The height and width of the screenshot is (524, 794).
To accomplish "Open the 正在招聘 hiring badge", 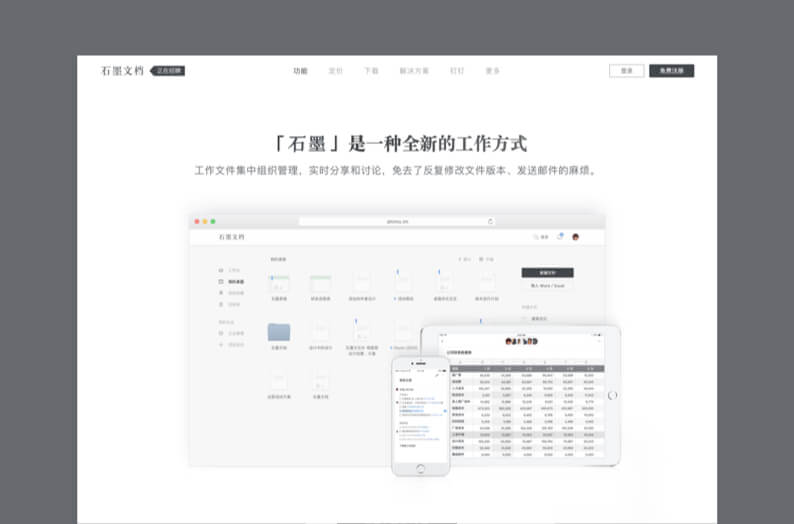I will [x=168, y=71].
